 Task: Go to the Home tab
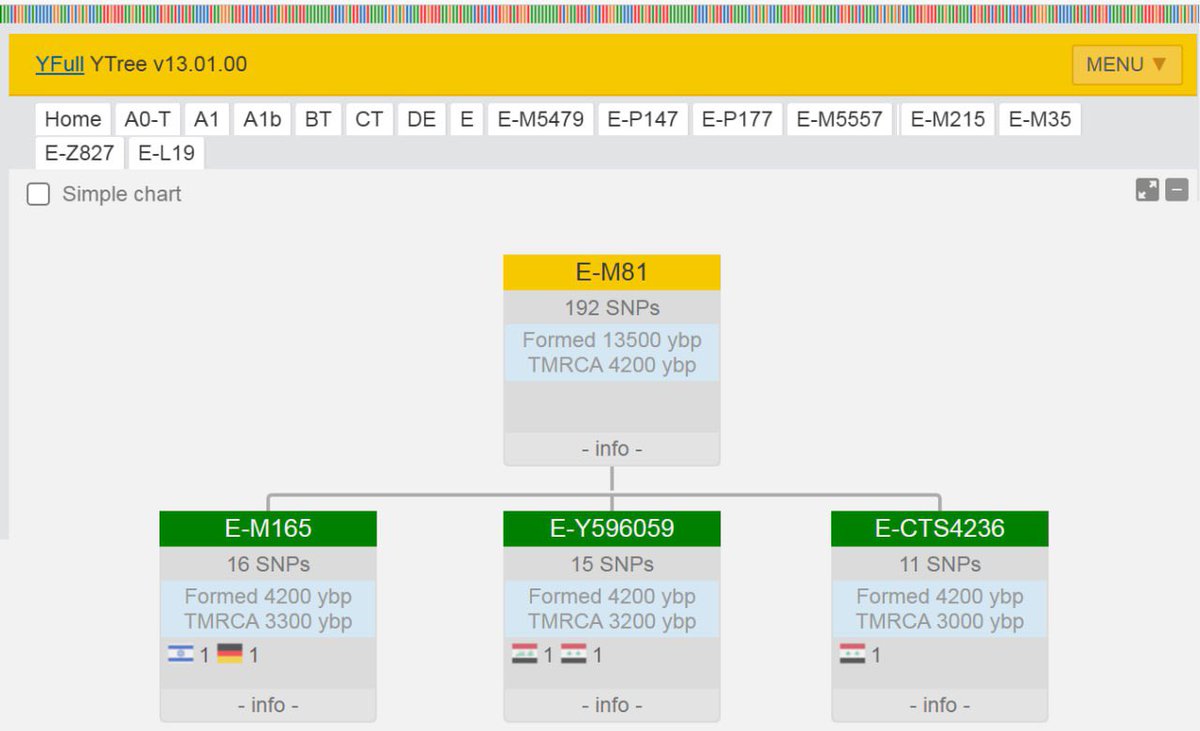[73, 119]
